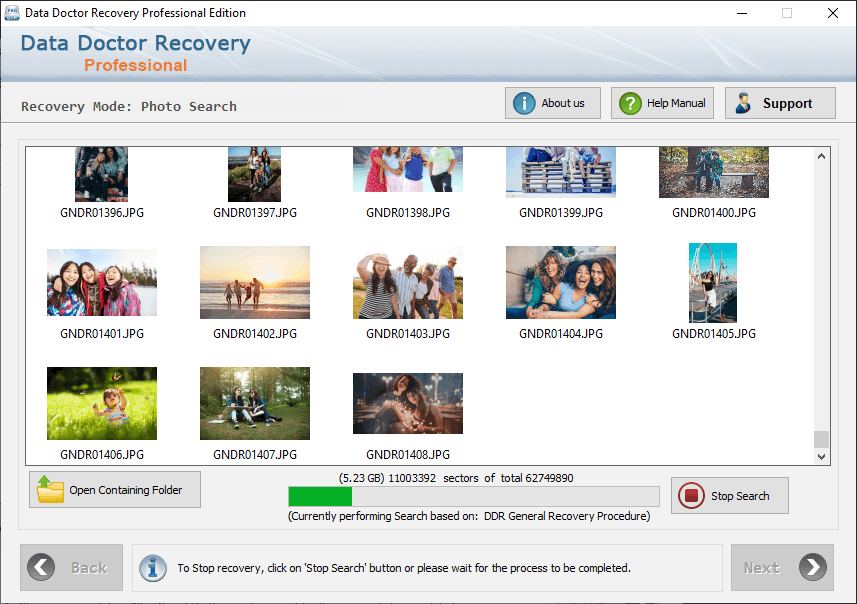
Task: Click the file name GNDR01405.JPG
Action: coord(714,333)
